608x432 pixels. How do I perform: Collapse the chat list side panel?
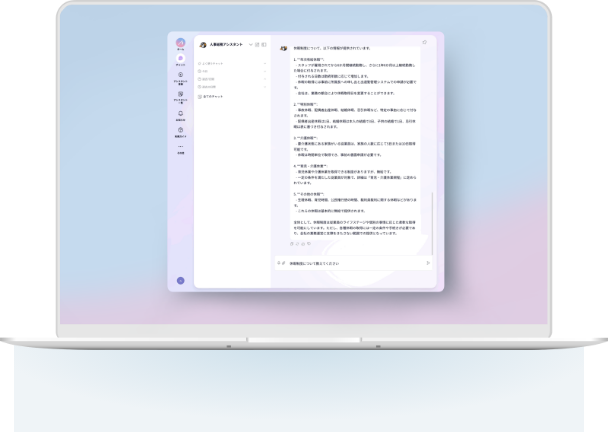pyautogui.click(x=264, y=45)
